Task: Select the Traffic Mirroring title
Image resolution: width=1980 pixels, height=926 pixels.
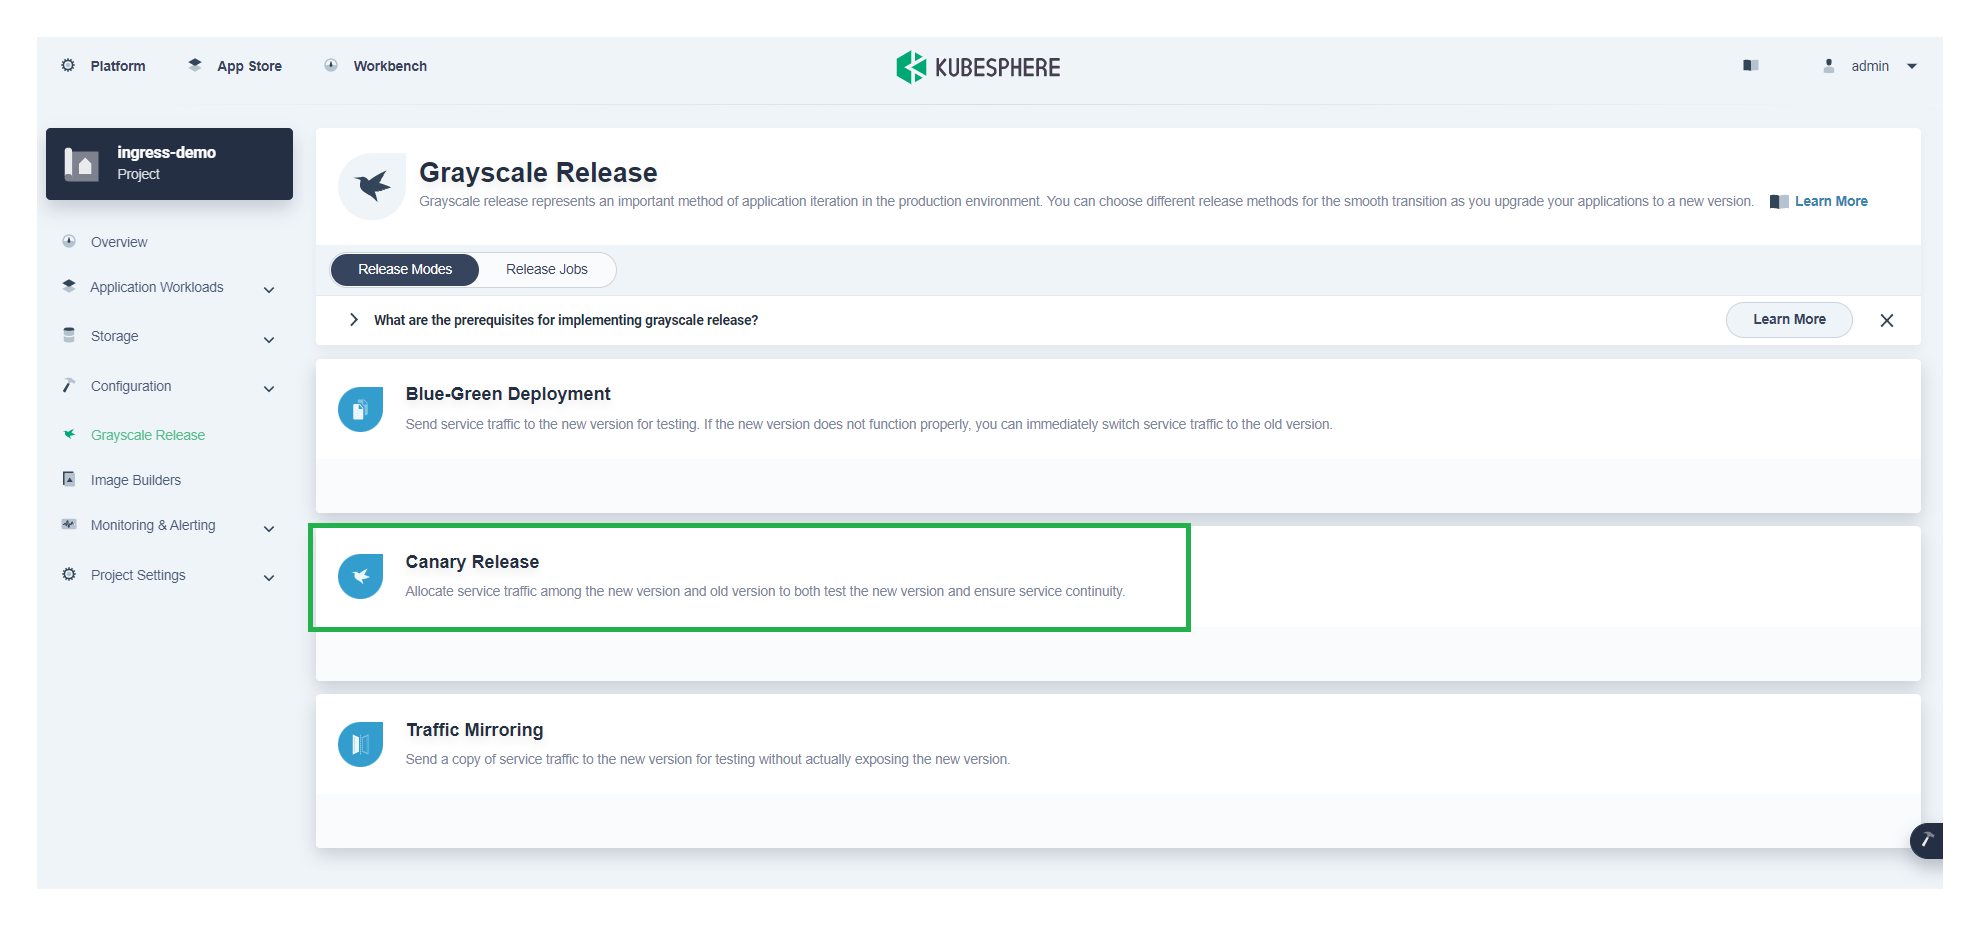Action: coord(475,730)
